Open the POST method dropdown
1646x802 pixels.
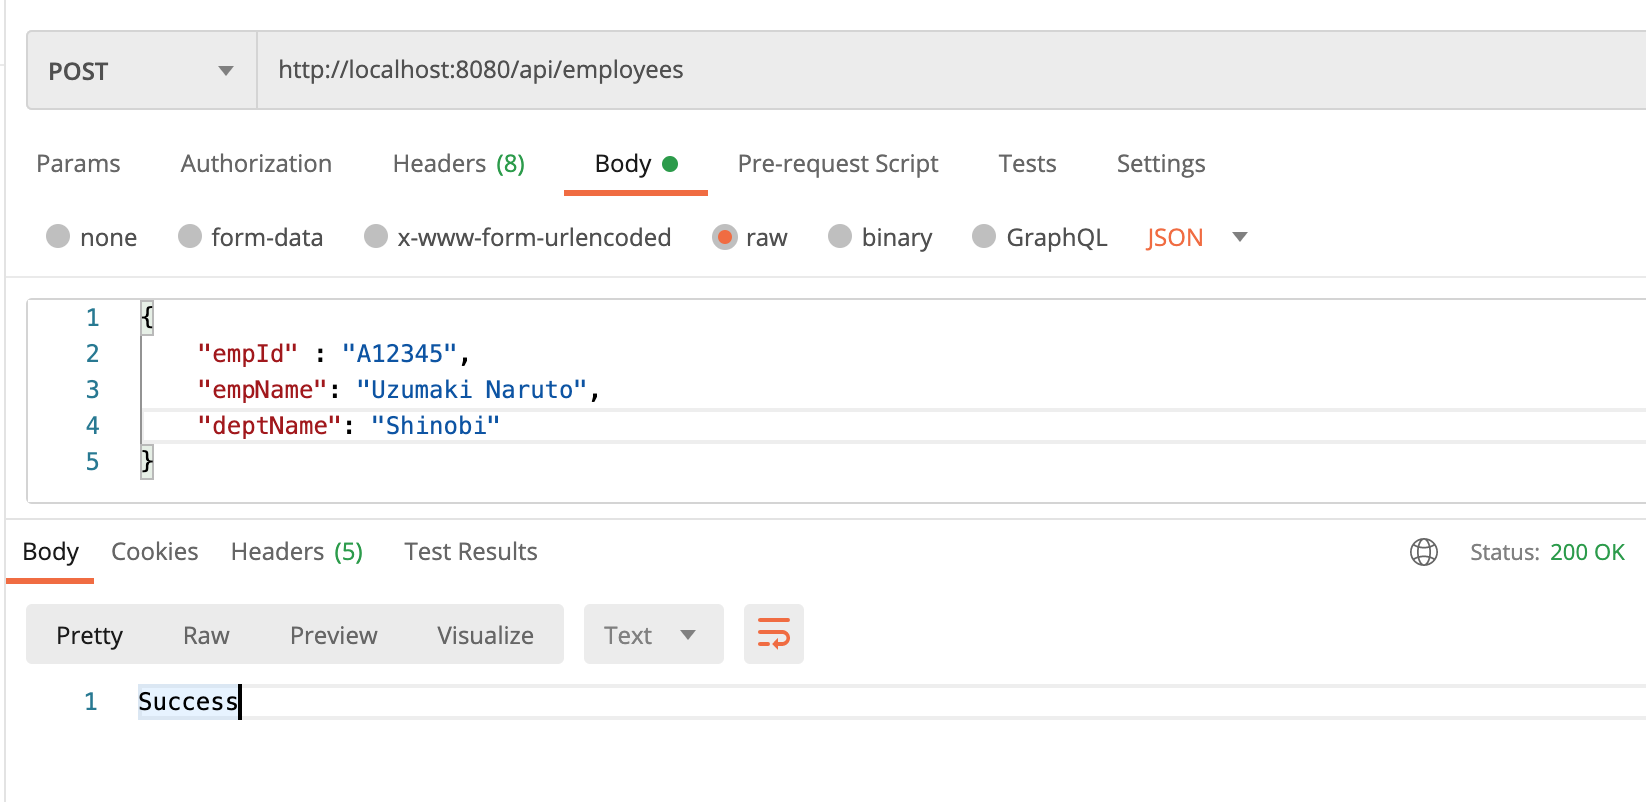141,71
